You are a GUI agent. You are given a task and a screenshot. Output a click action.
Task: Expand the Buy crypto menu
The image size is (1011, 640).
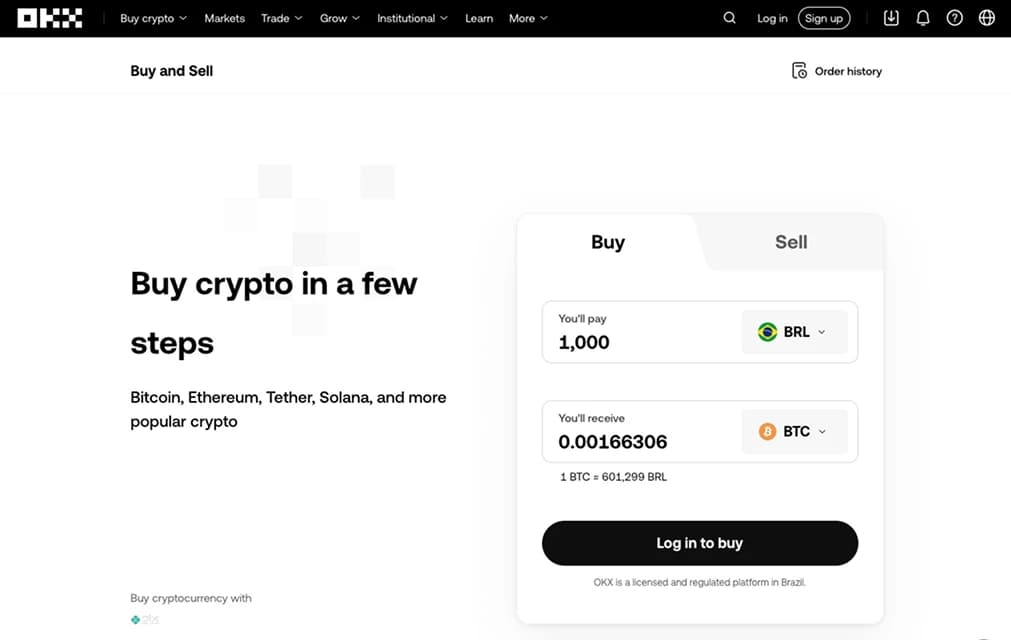[153, 18]
